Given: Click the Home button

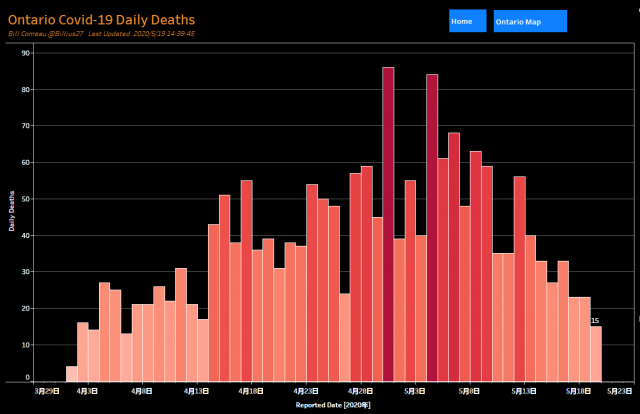Looking at the screenshot, I should 468,21.
